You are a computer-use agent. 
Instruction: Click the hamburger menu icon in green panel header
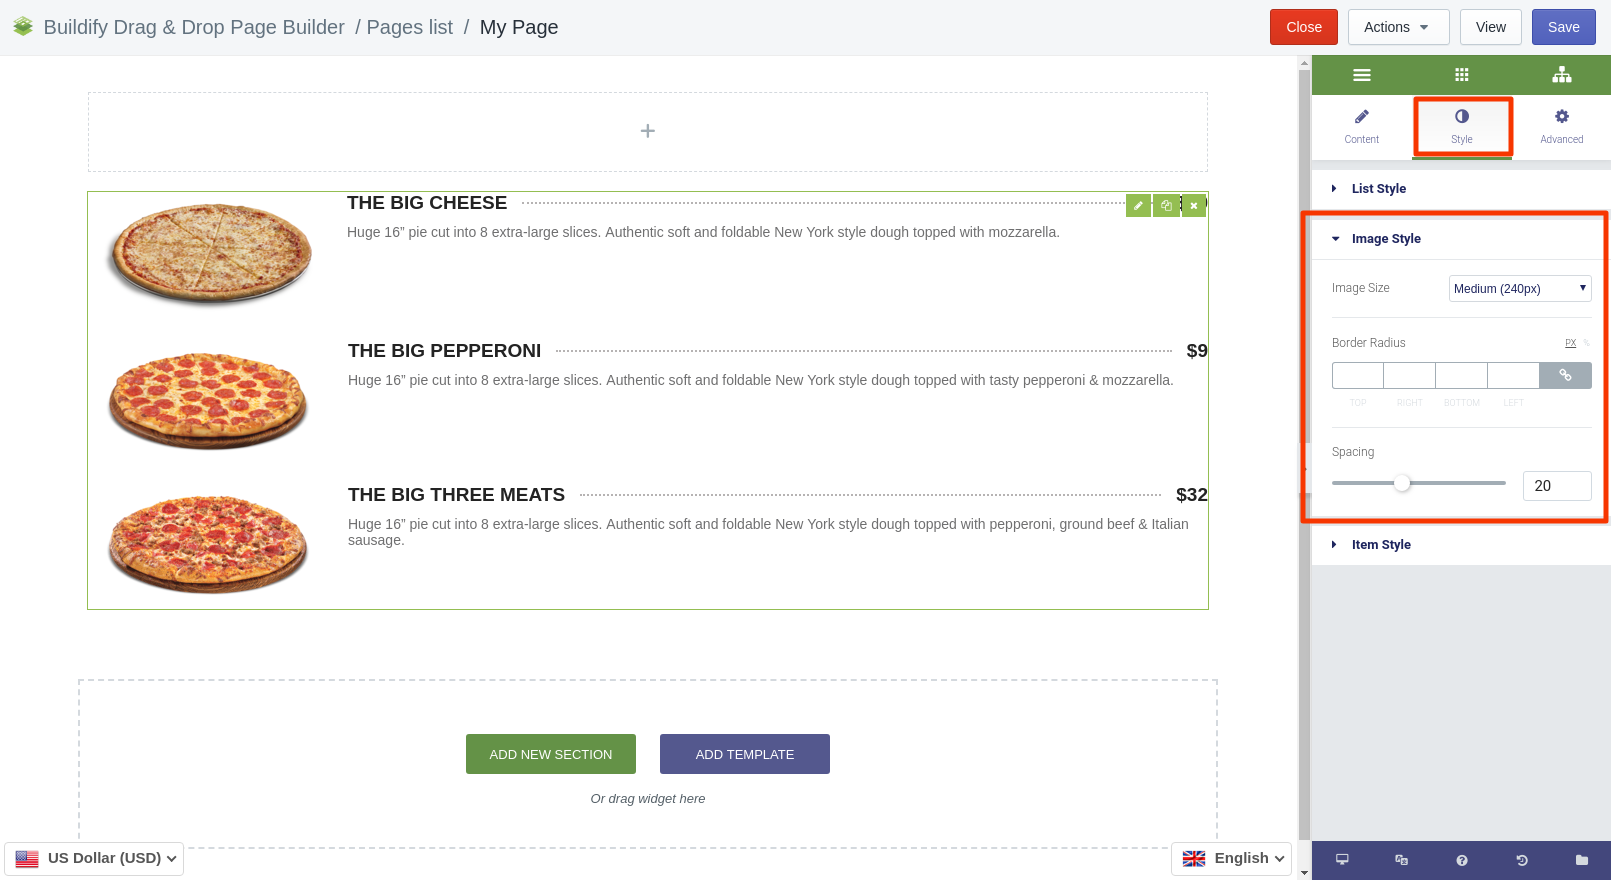[x=1361, y=75]
